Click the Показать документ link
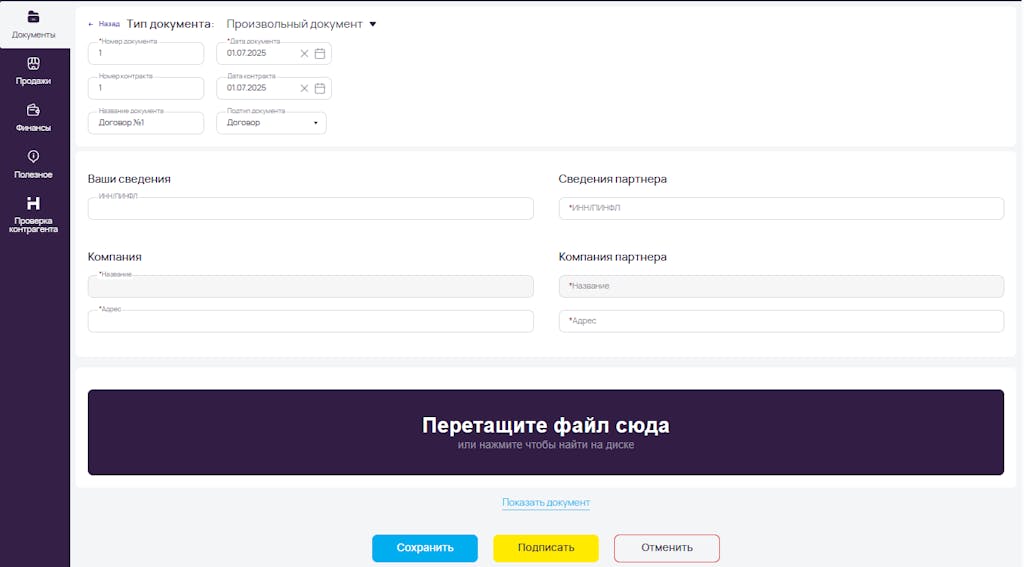This screenshot has width=1024, height=567. (x=546, y=502)
